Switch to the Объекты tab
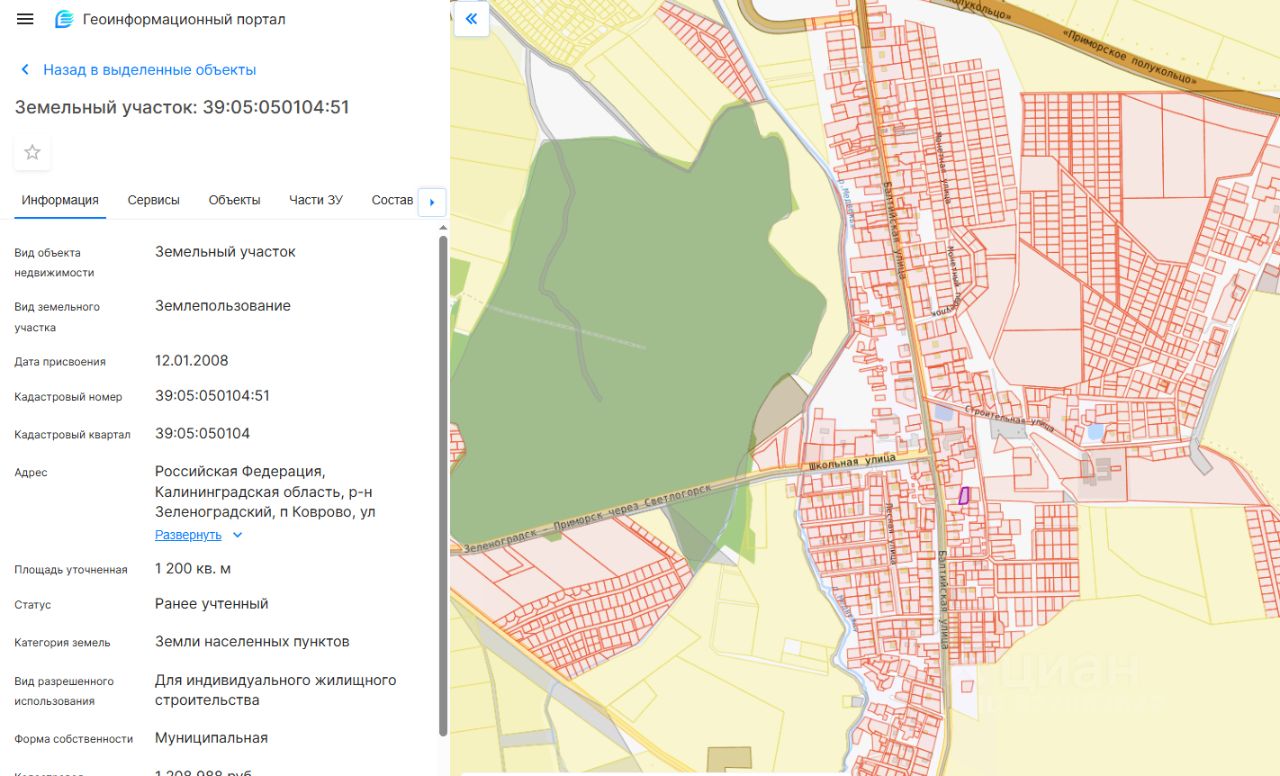Screen dimensions: 1280x776 click(x=234, y=200)
